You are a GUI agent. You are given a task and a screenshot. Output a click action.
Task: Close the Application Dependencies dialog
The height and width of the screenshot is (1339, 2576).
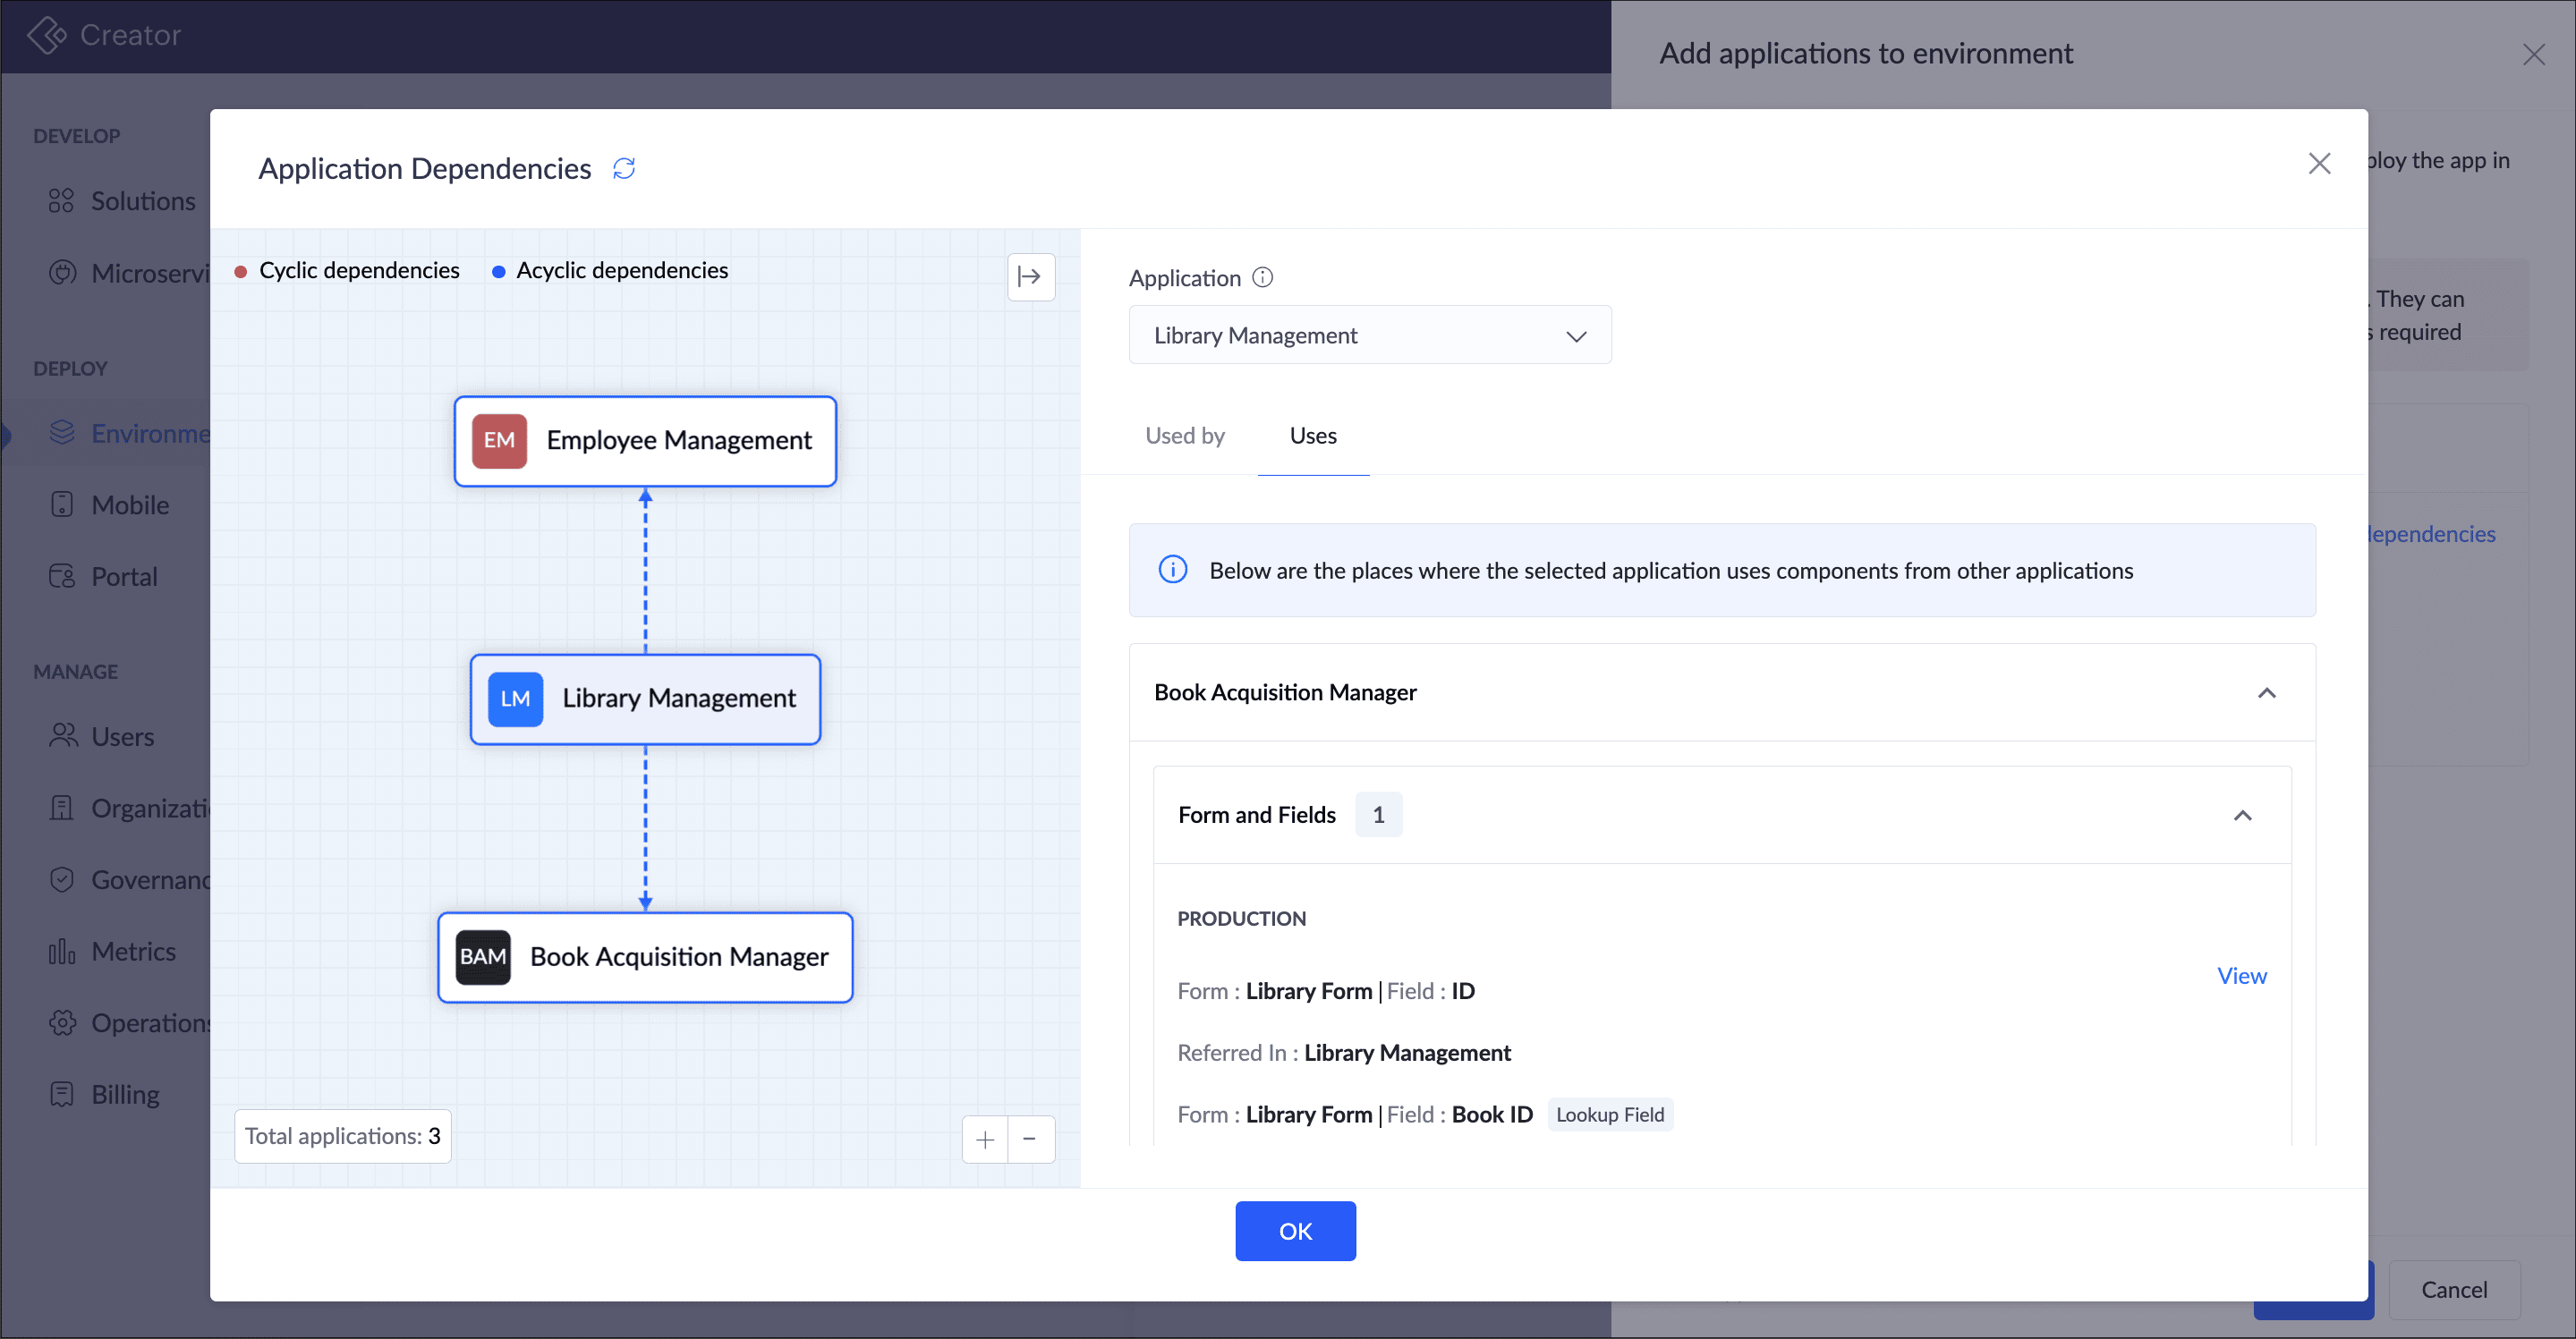[2318, 164]
